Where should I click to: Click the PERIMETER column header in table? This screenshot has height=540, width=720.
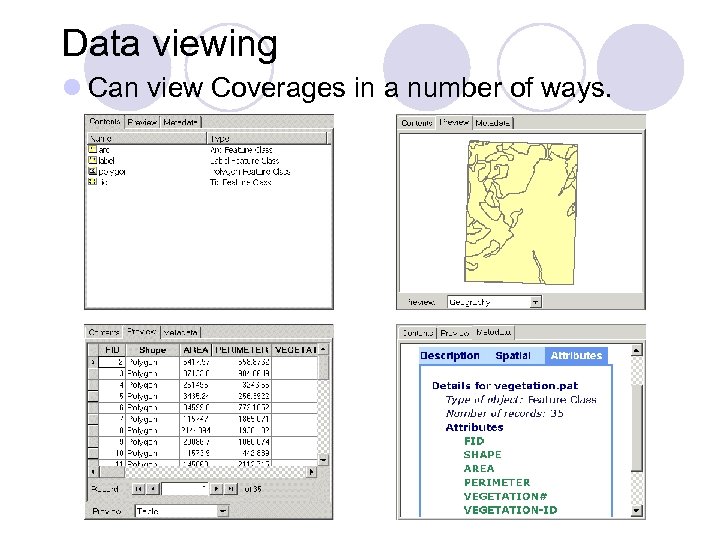click(x=242, y=350)
